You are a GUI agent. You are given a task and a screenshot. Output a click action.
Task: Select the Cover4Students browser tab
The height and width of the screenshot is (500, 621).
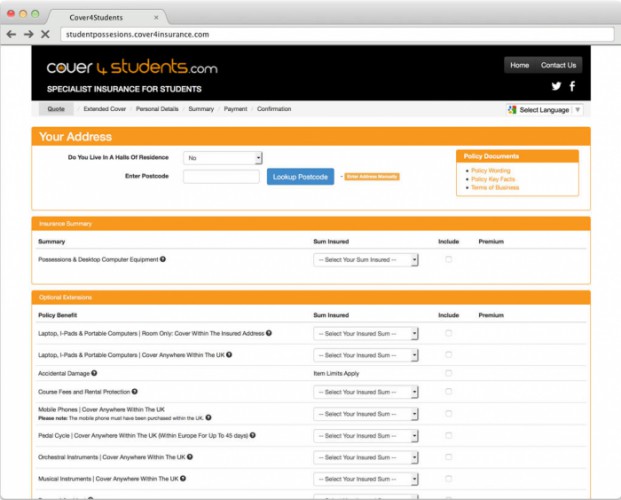click(107, 17)
